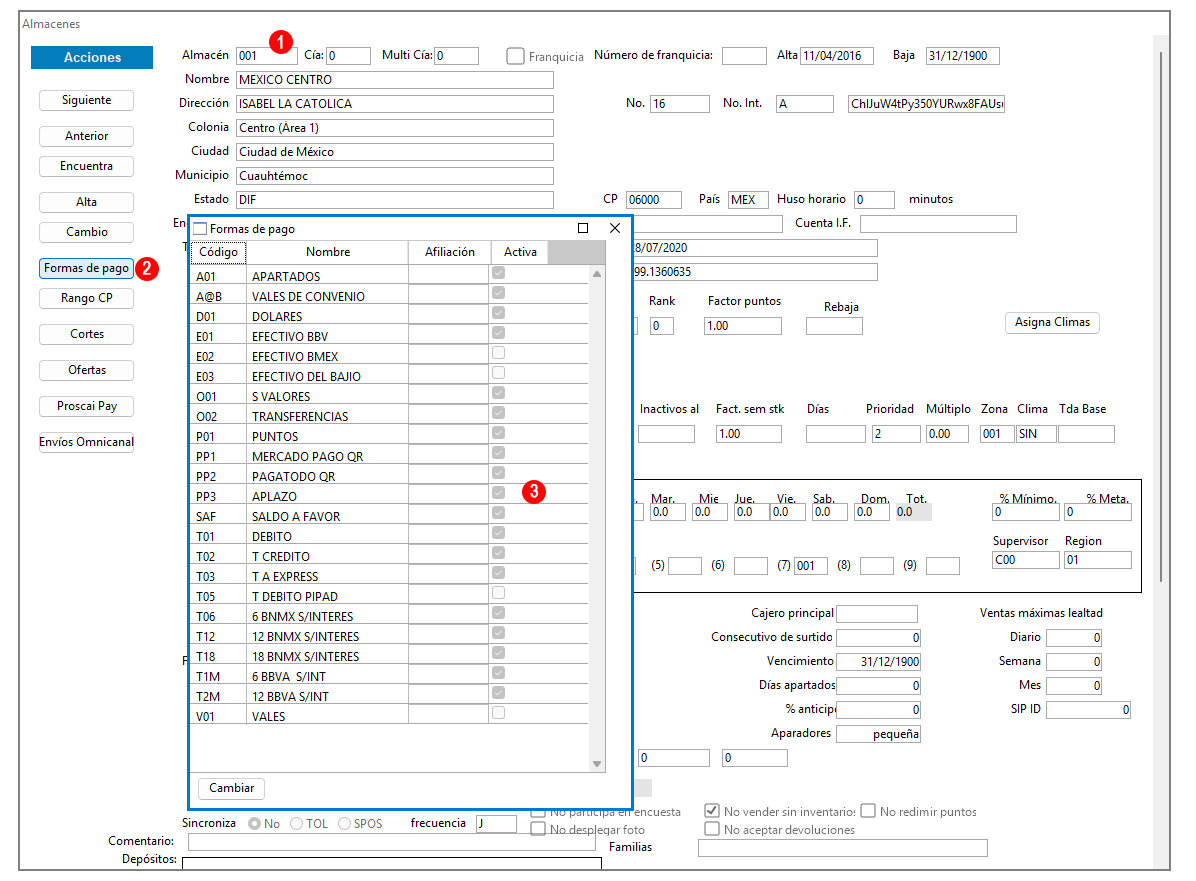Click the Proscai Pay button
This screenshot has width=1196, height=881.
tap(86, 406)
